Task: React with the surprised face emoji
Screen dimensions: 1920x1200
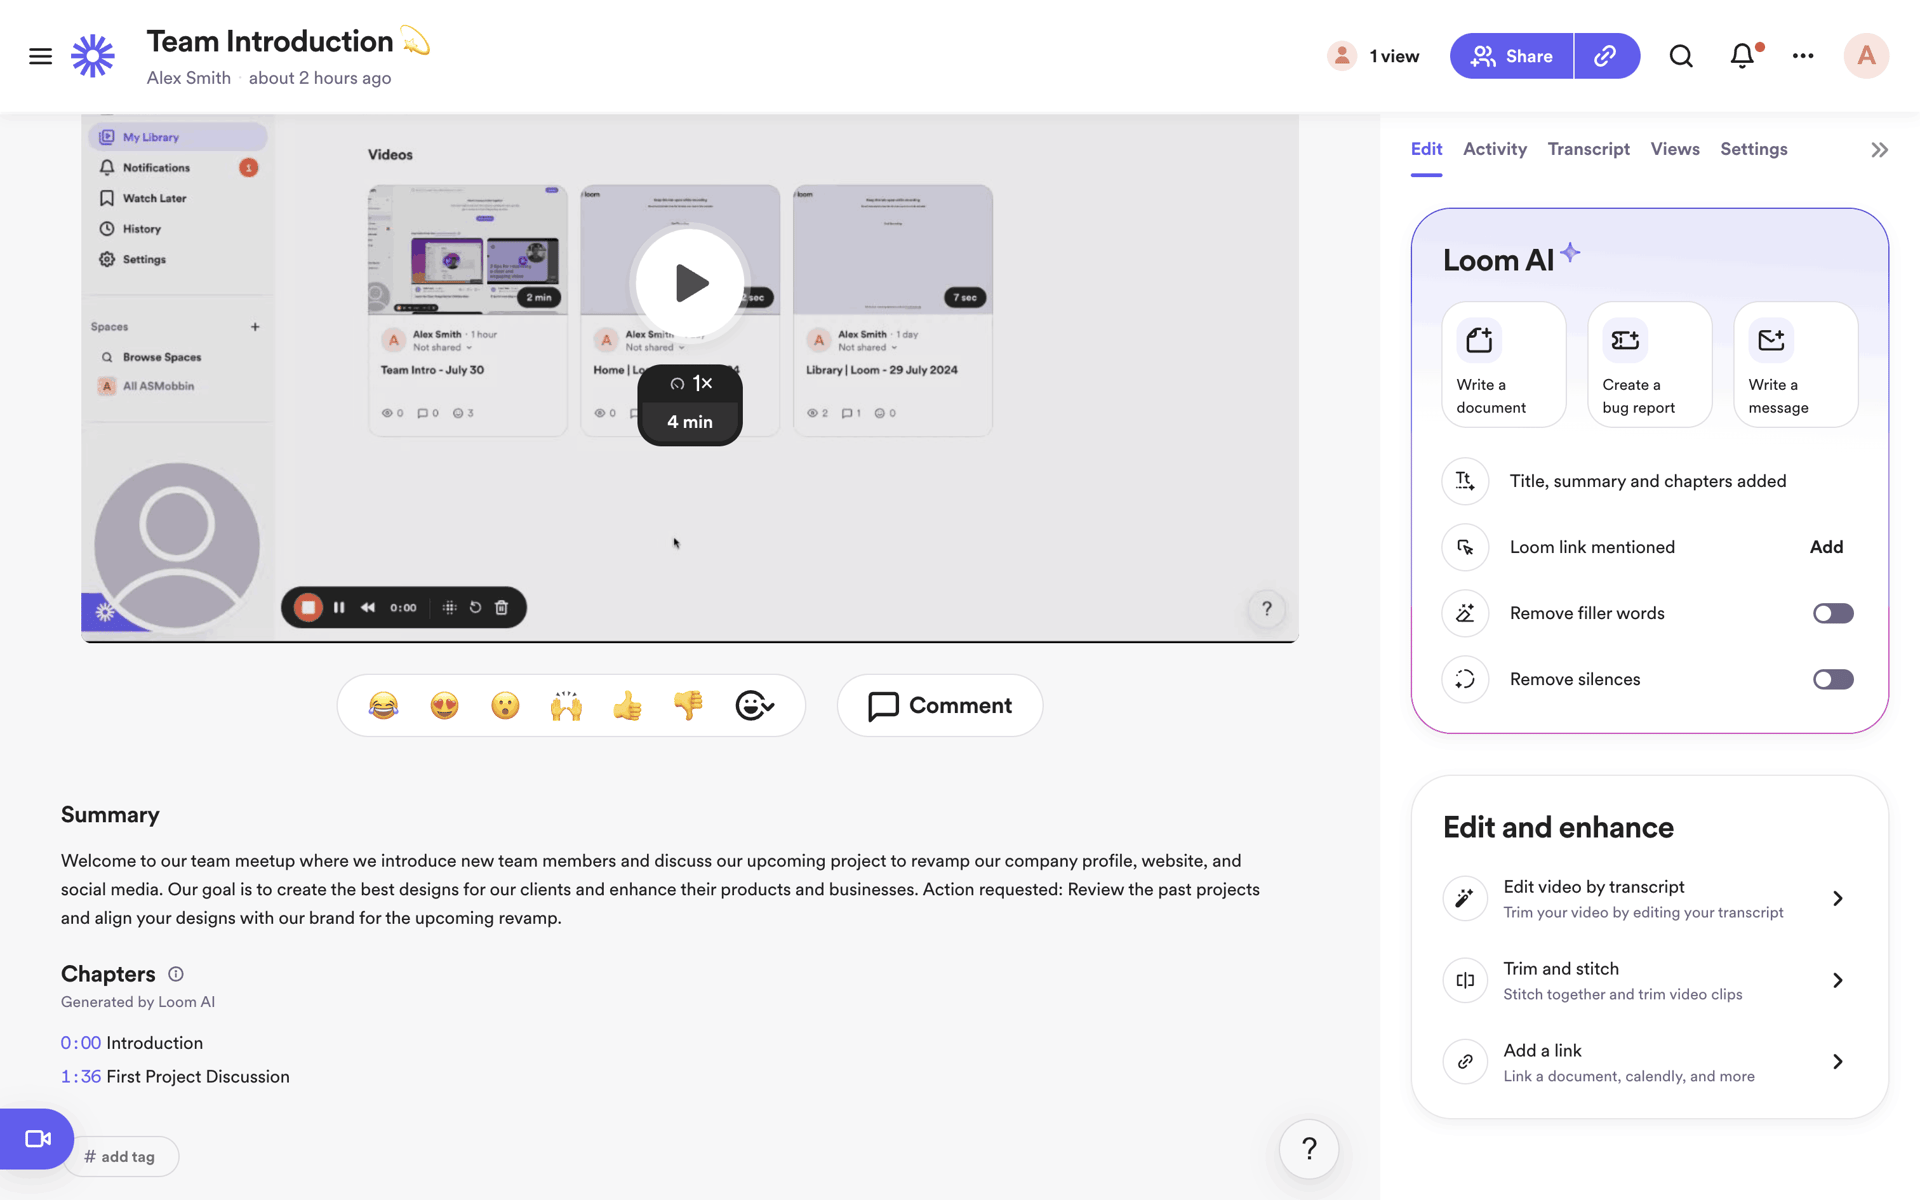Action: [505, 706]
